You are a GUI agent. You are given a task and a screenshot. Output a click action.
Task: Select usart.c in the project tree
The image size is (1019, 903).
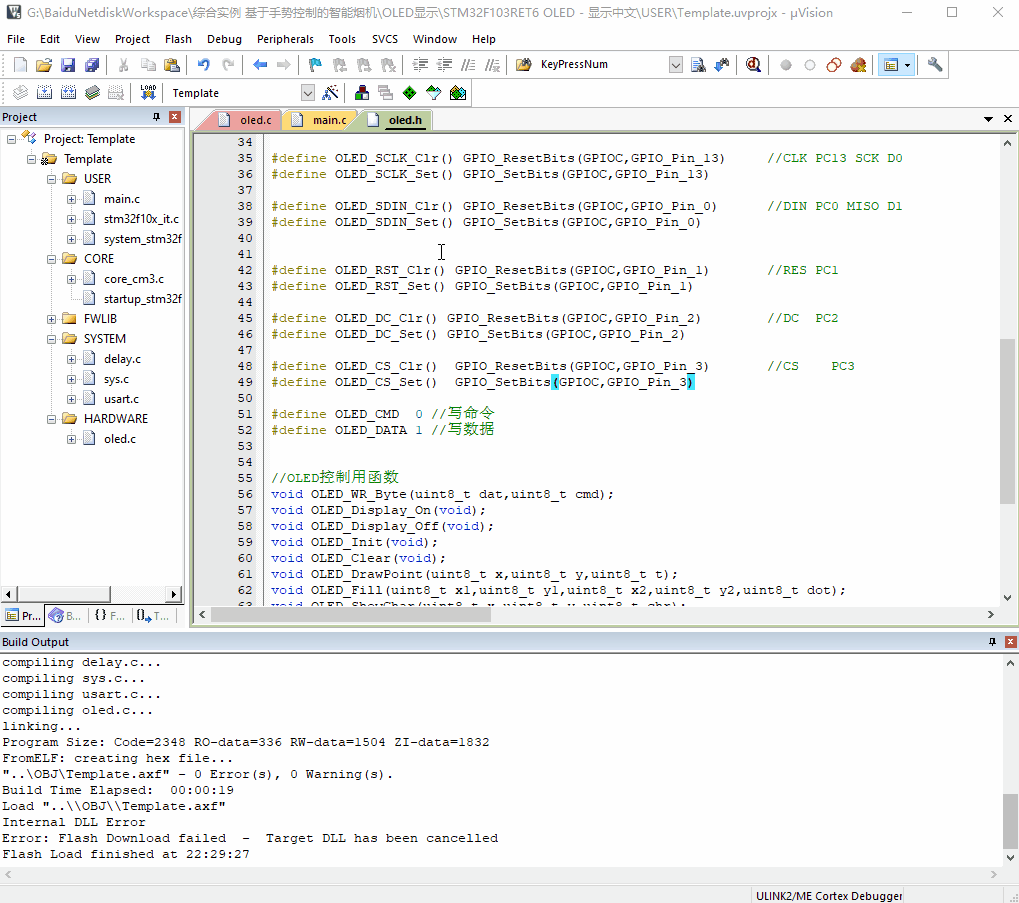click(x=121, y=400)
